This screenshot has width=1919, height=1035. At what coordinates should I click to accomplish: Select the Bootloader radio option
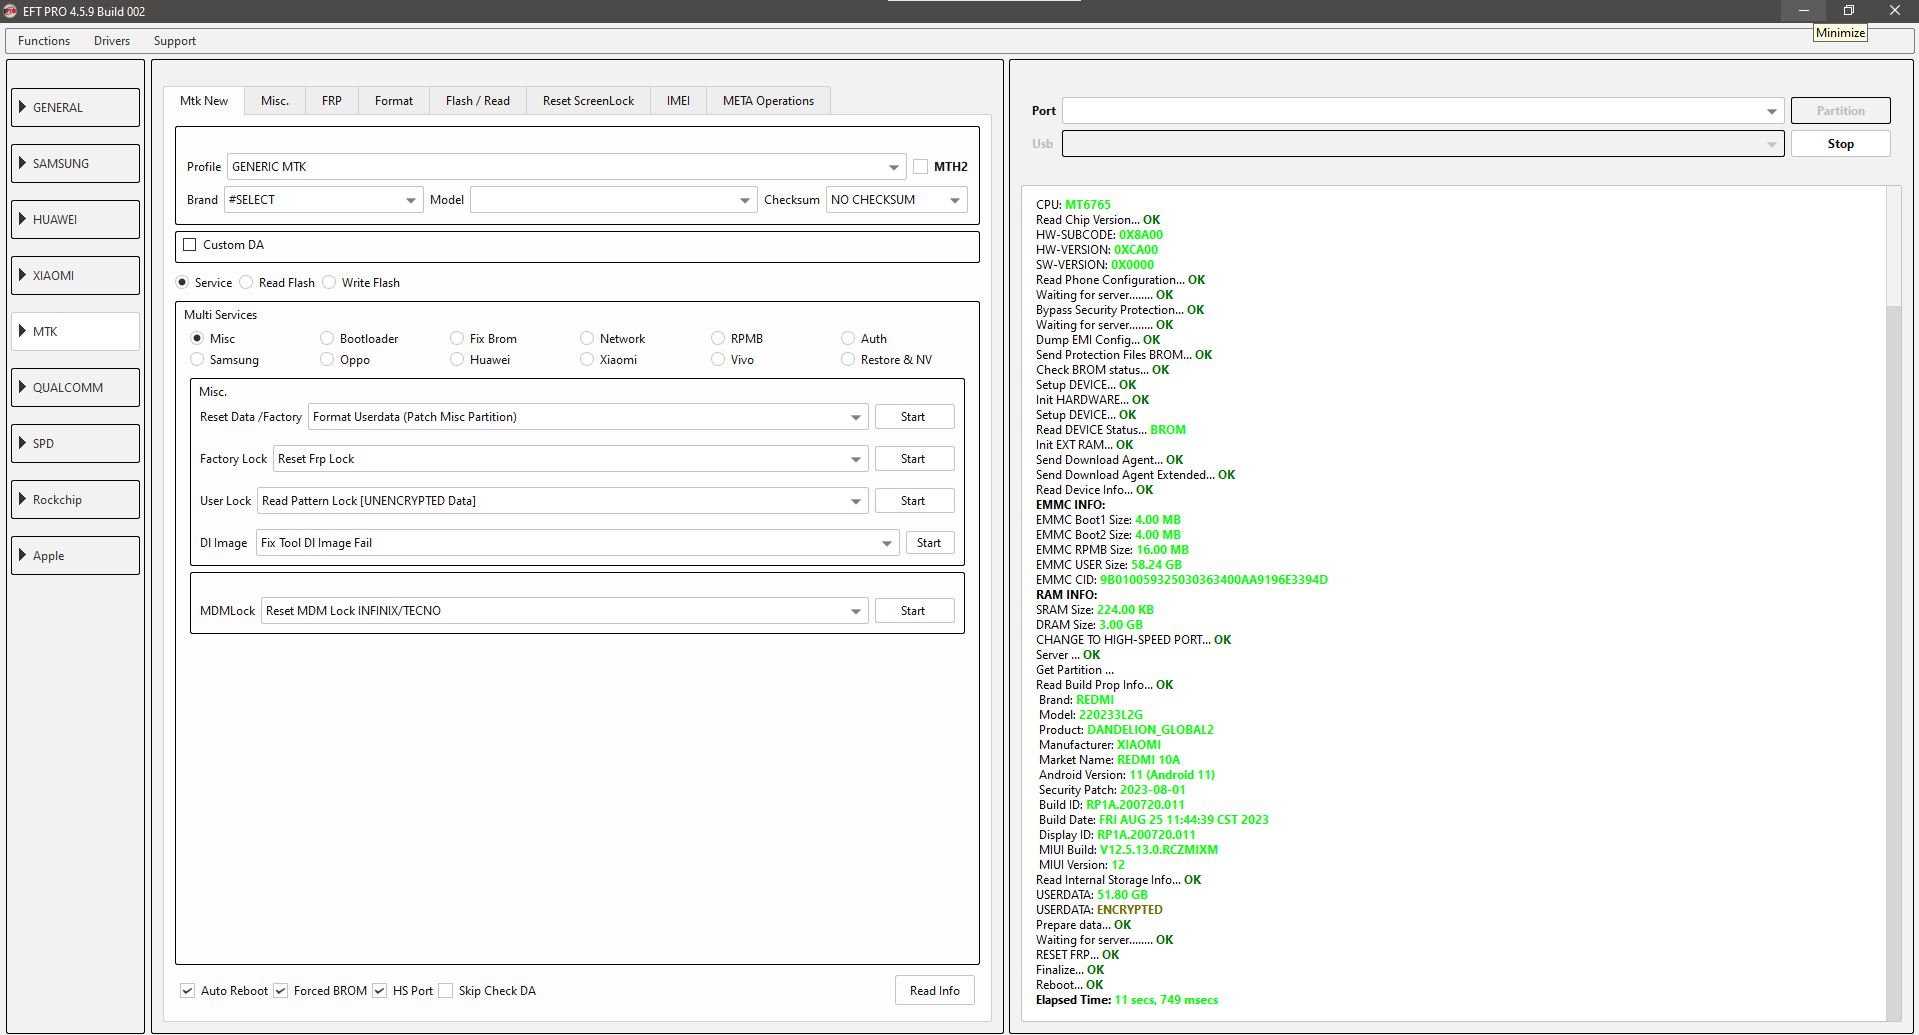(x=327, y=338)
